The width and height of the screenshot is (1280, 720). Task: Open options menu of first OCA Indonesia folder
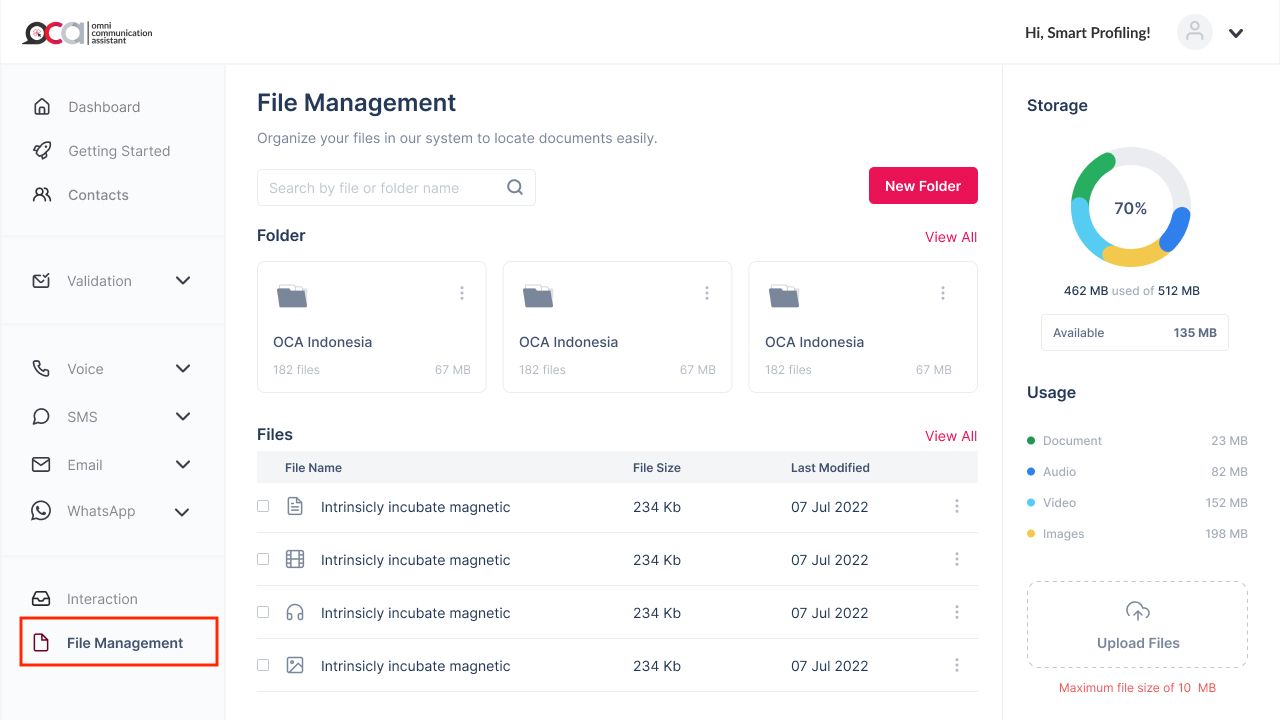click(462, 293)
